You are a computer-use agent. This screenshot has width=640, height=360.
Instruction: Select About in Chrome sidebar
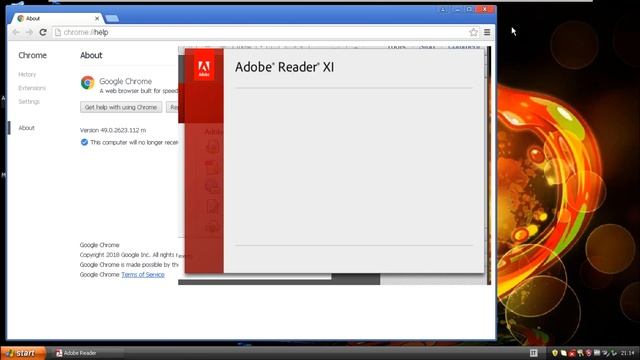[27, 128]
